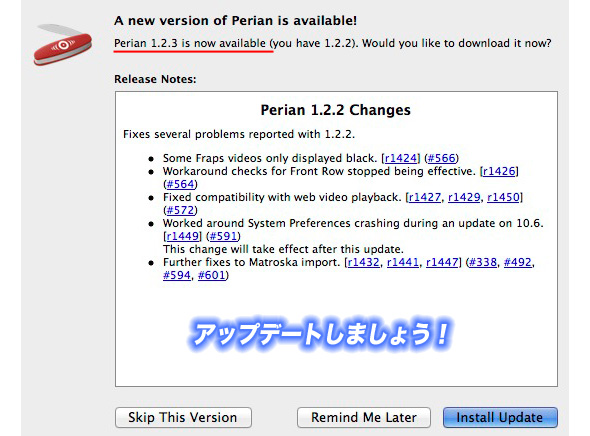Image resolution: width=590 pixels, height=436 pixels.
Task: Choose Remind Me Later
Action: (363, 418)
